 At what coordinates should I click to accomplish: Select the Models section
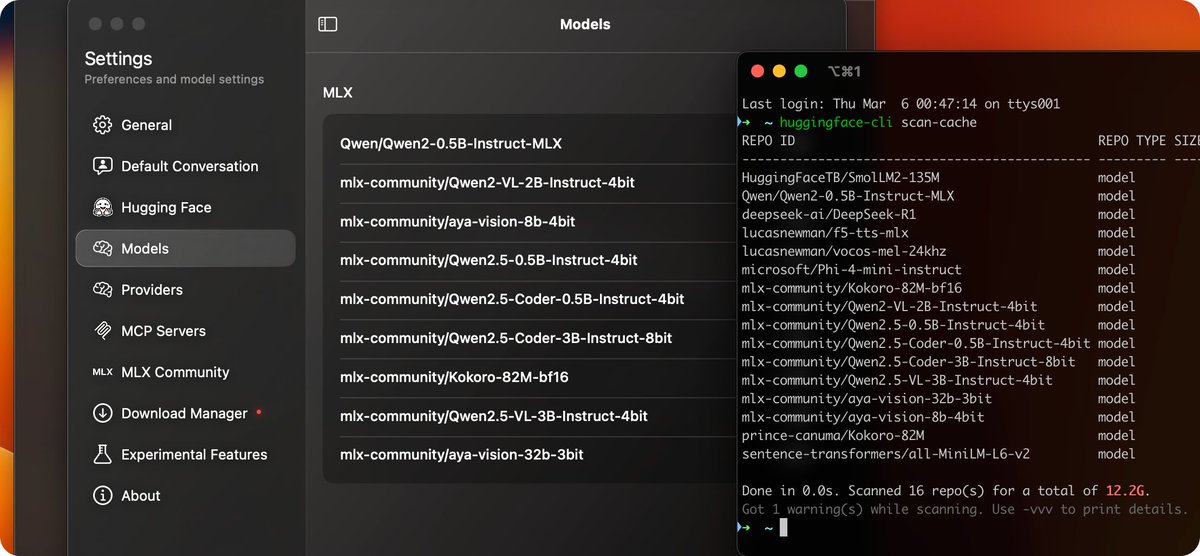coord(185,248)
